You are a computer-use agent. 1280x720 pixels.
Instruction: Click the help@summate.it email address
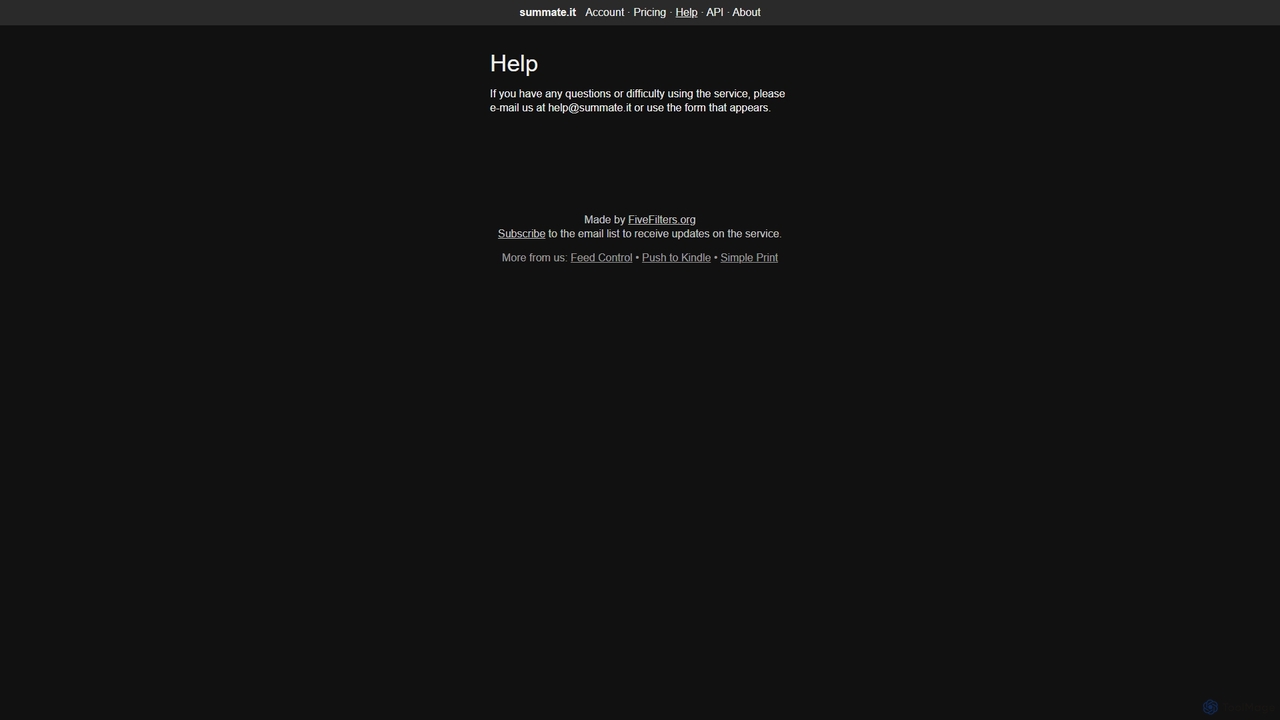[x=589, y=108]
